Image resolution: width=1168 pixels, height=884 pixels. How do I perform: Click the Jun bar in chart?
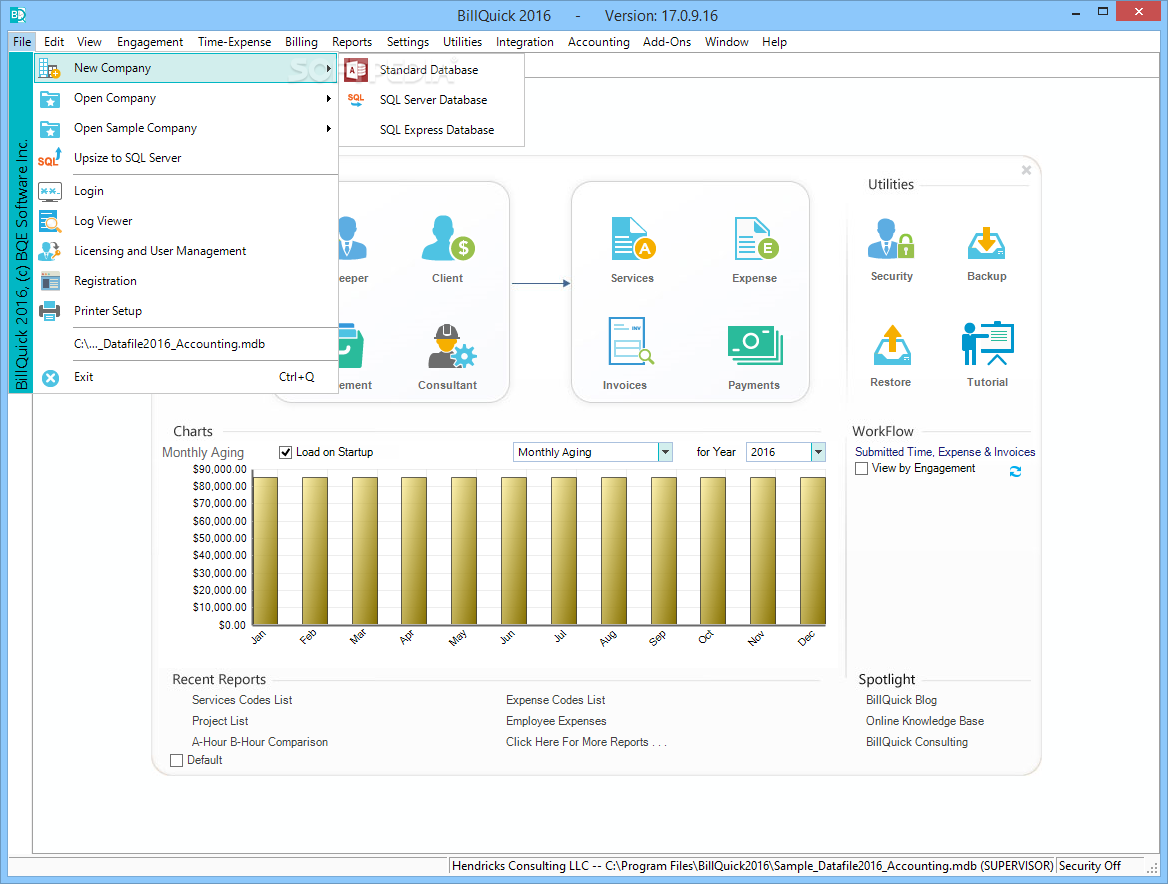(514, 550)
